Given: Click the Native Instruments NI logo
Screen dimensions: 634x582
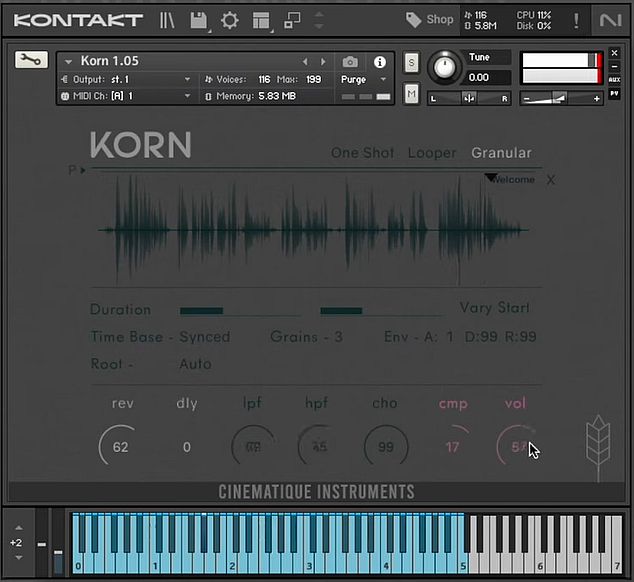Looking at the screenshot, I should (x=610, y=20).
